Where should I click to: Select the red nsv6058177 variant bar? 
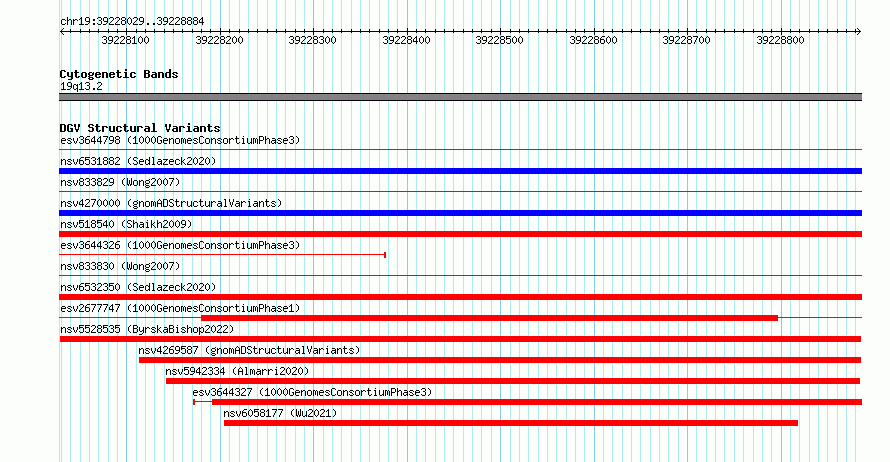click(511, 423)
